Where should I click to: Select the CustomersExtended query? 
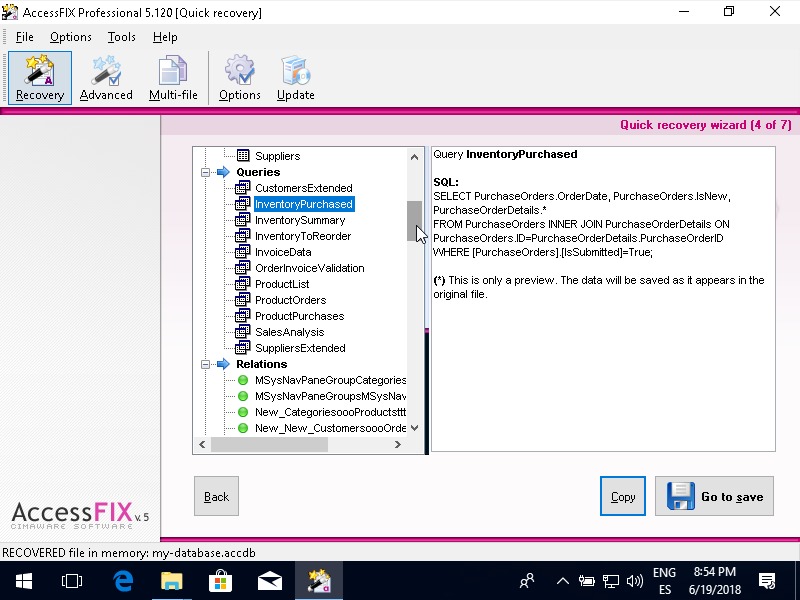(x=303, y=188)
